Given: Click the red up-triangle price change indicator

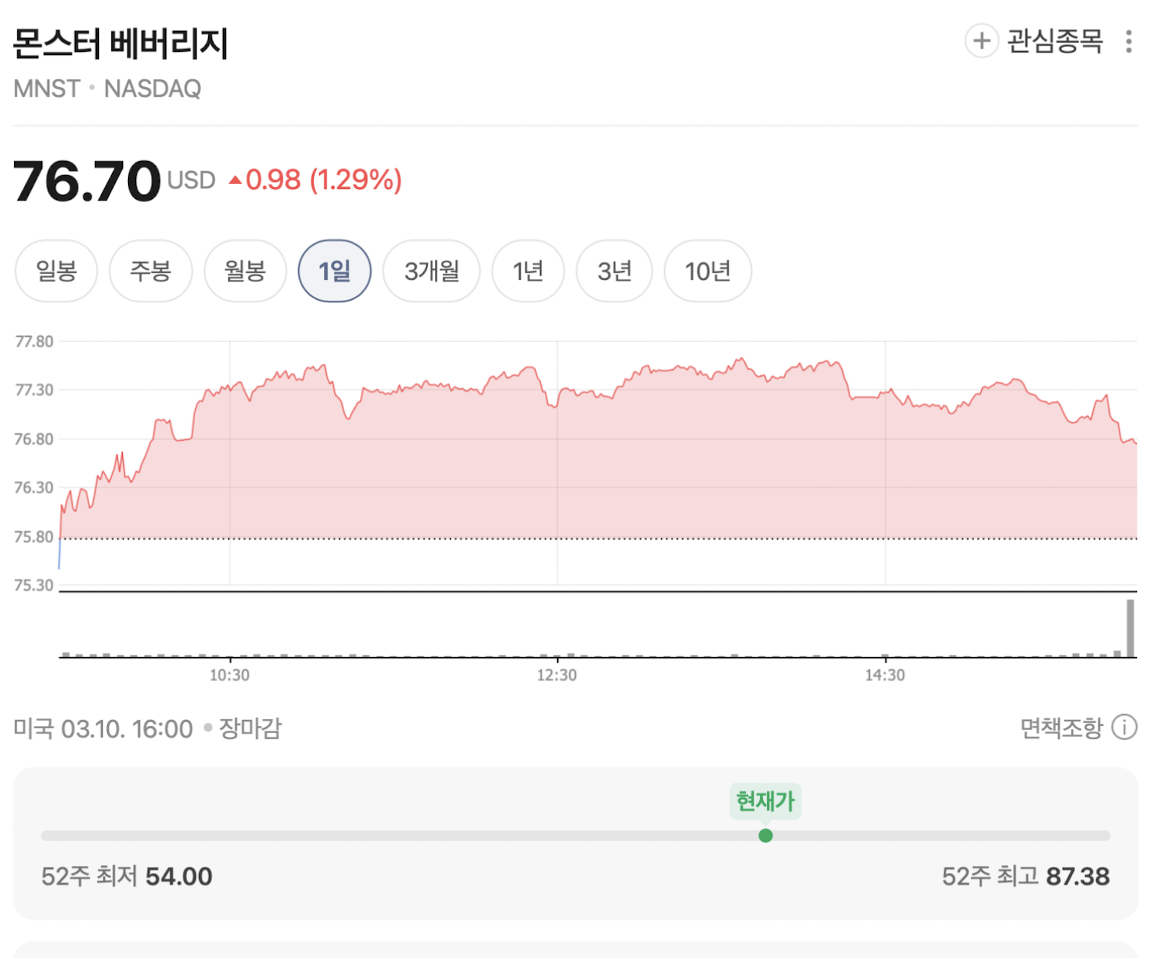Looking at the screenshot, I should click(235, 181).
